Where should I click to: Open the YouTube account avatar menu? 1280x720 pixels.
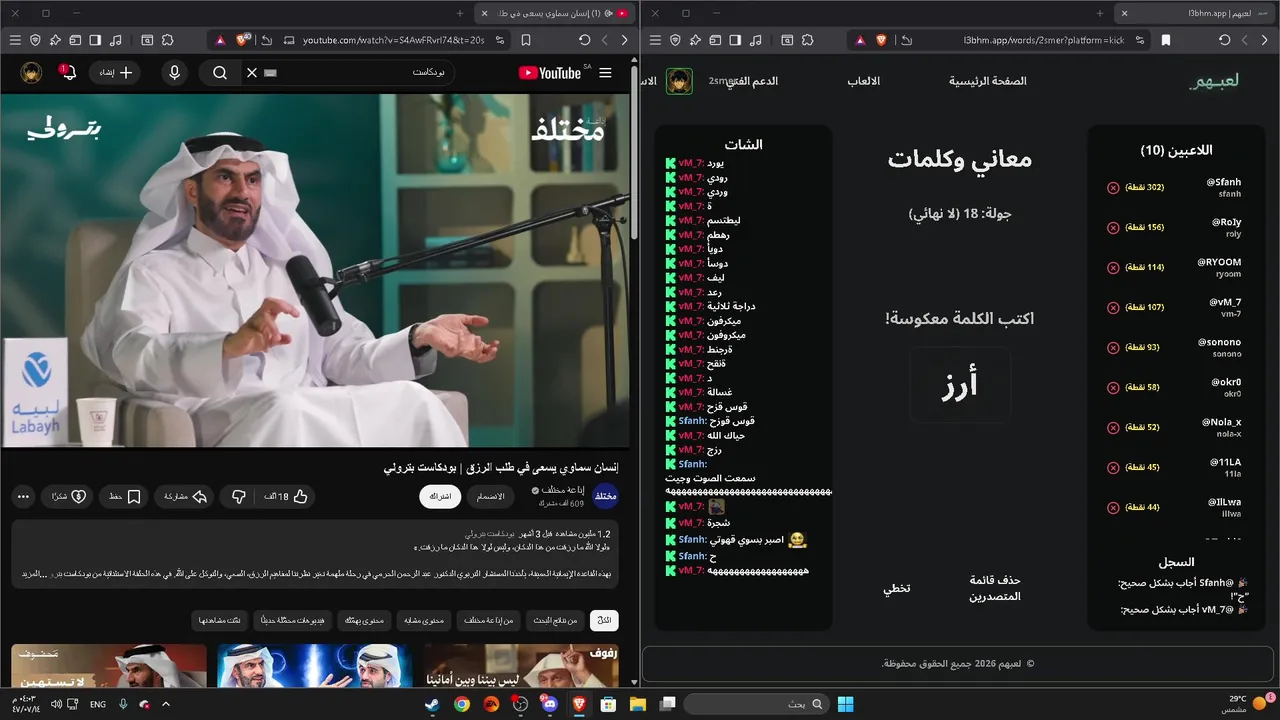(31, 73)
